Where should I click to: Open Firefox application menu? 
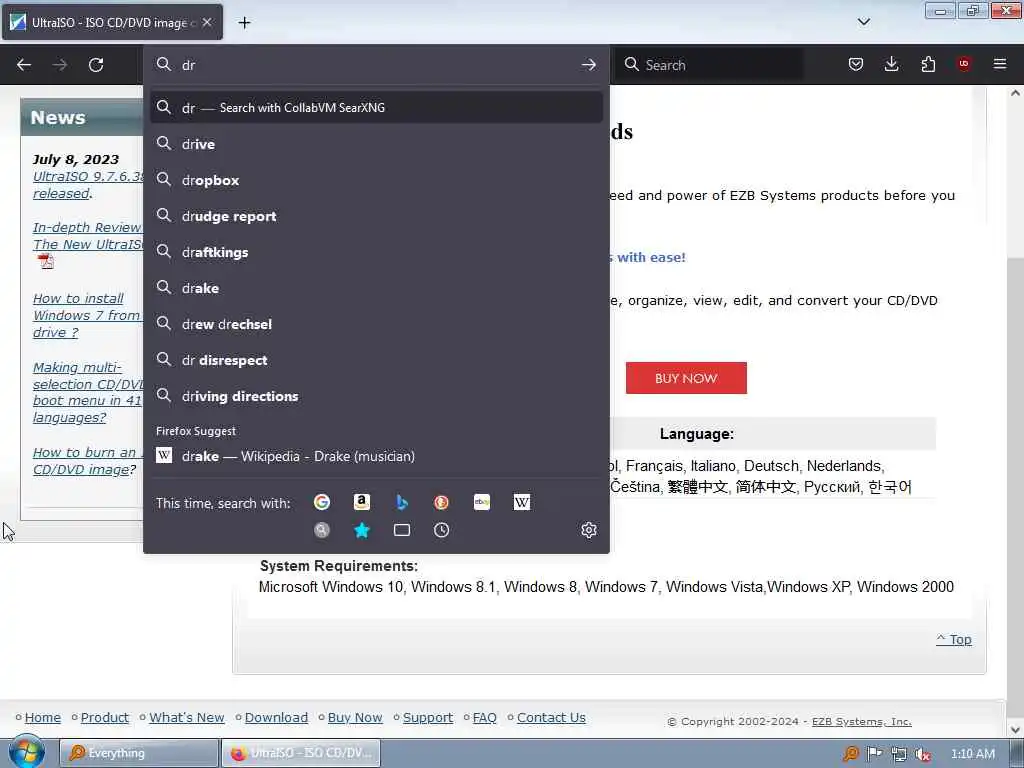(1000, 64)
